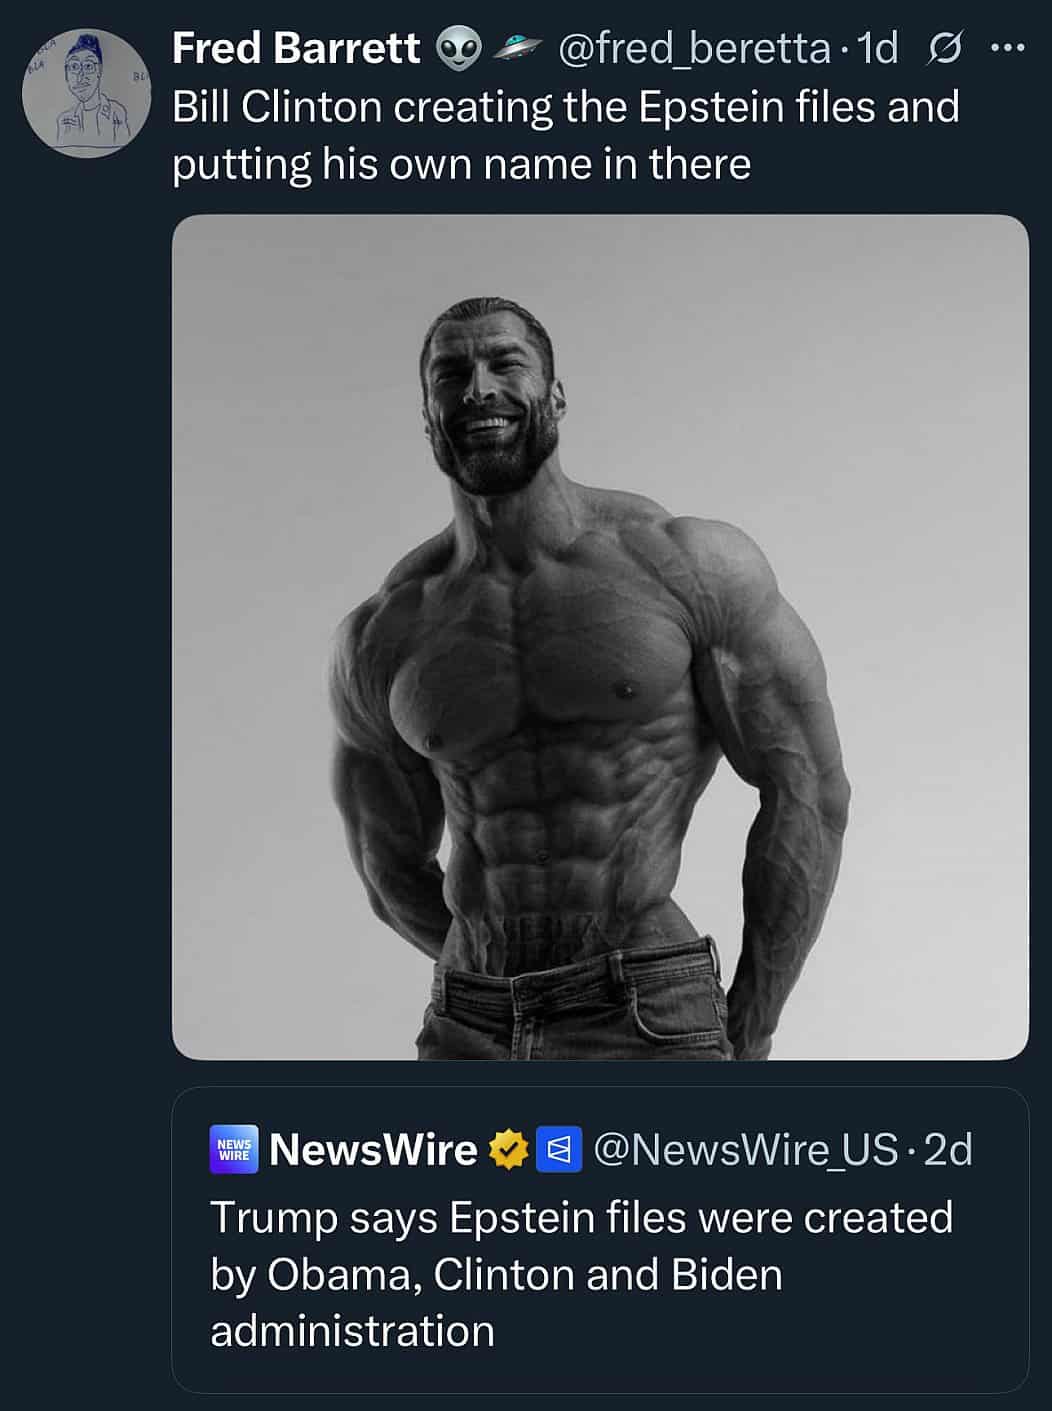Click the UFO emoji next to the name
This screenshot has height=1411, width=1052.
(518, 46)
